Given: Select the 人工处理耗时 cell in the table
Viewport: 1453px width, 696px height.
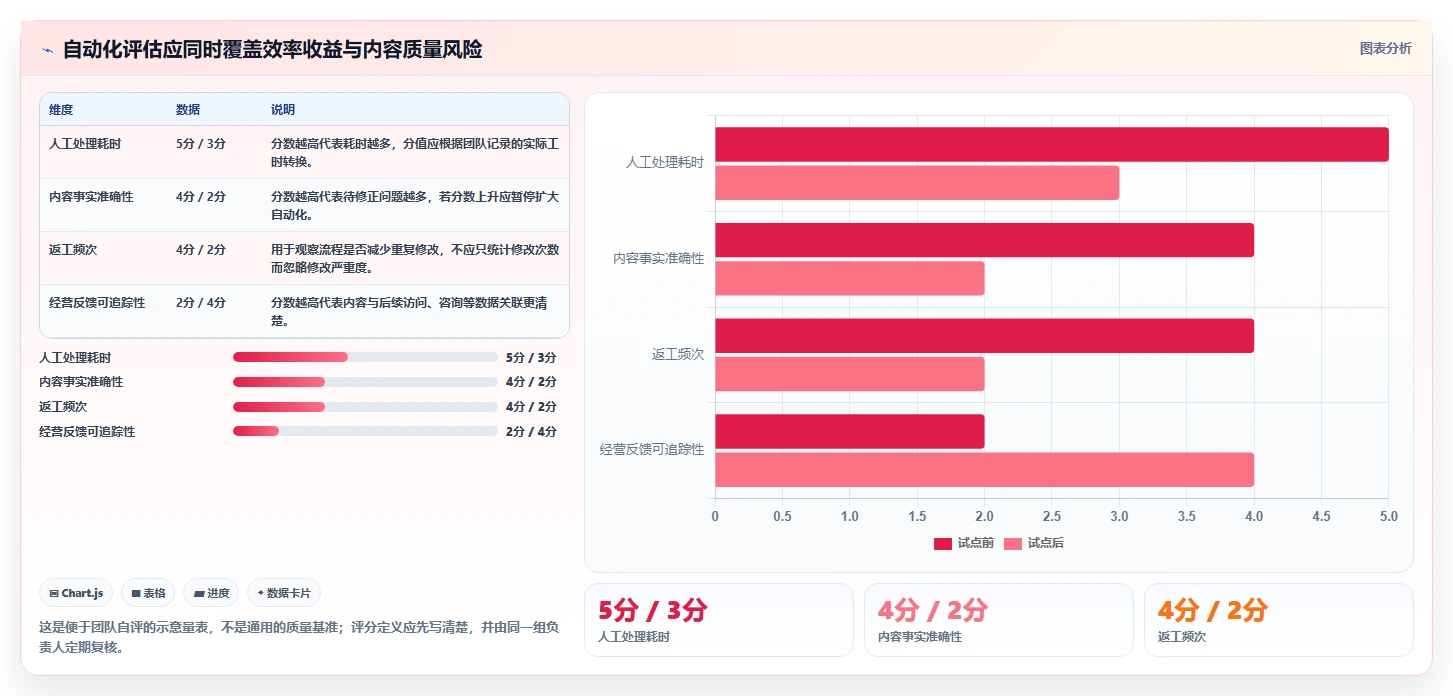Looking at the screenshot, I should [x=85, y=144].
